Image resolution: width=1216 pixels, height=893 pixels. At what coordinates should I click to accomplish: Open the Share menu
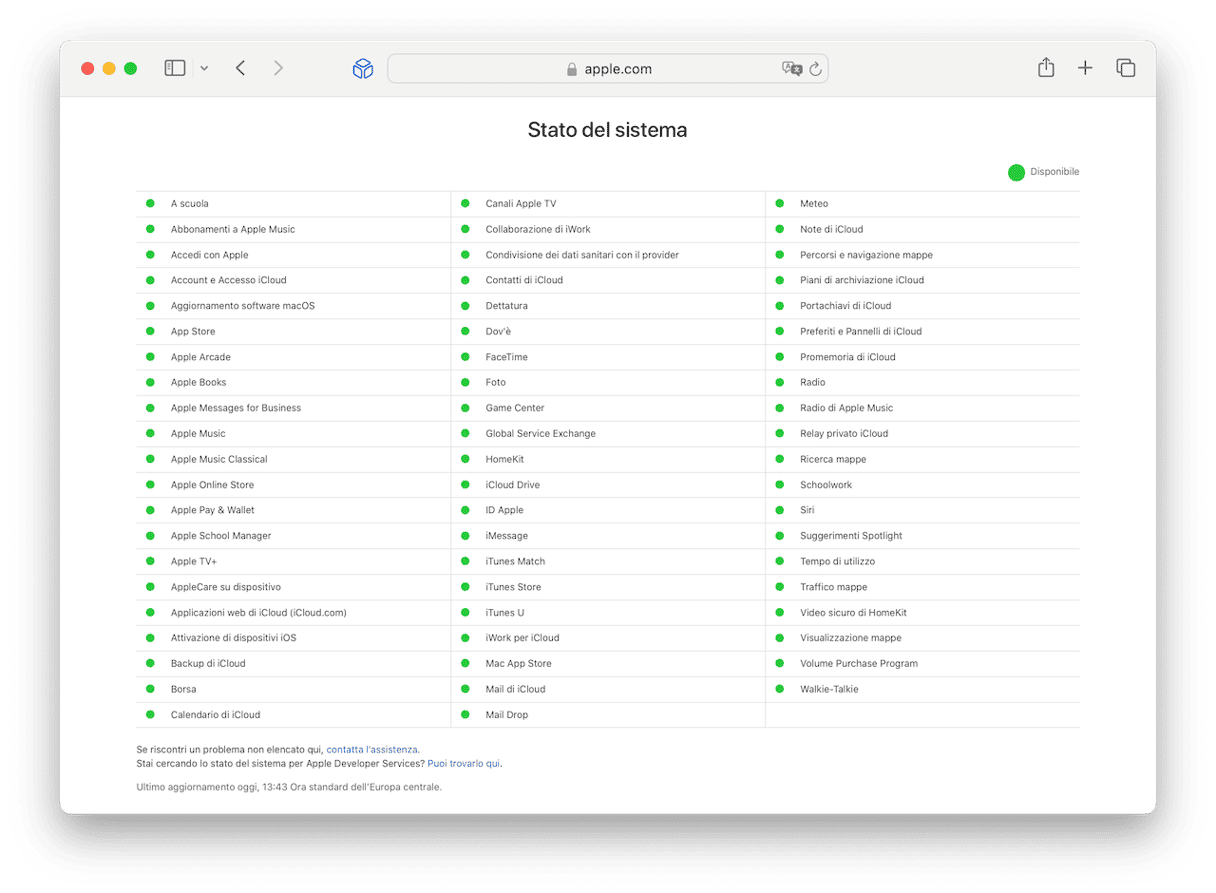coord(1046,67)
